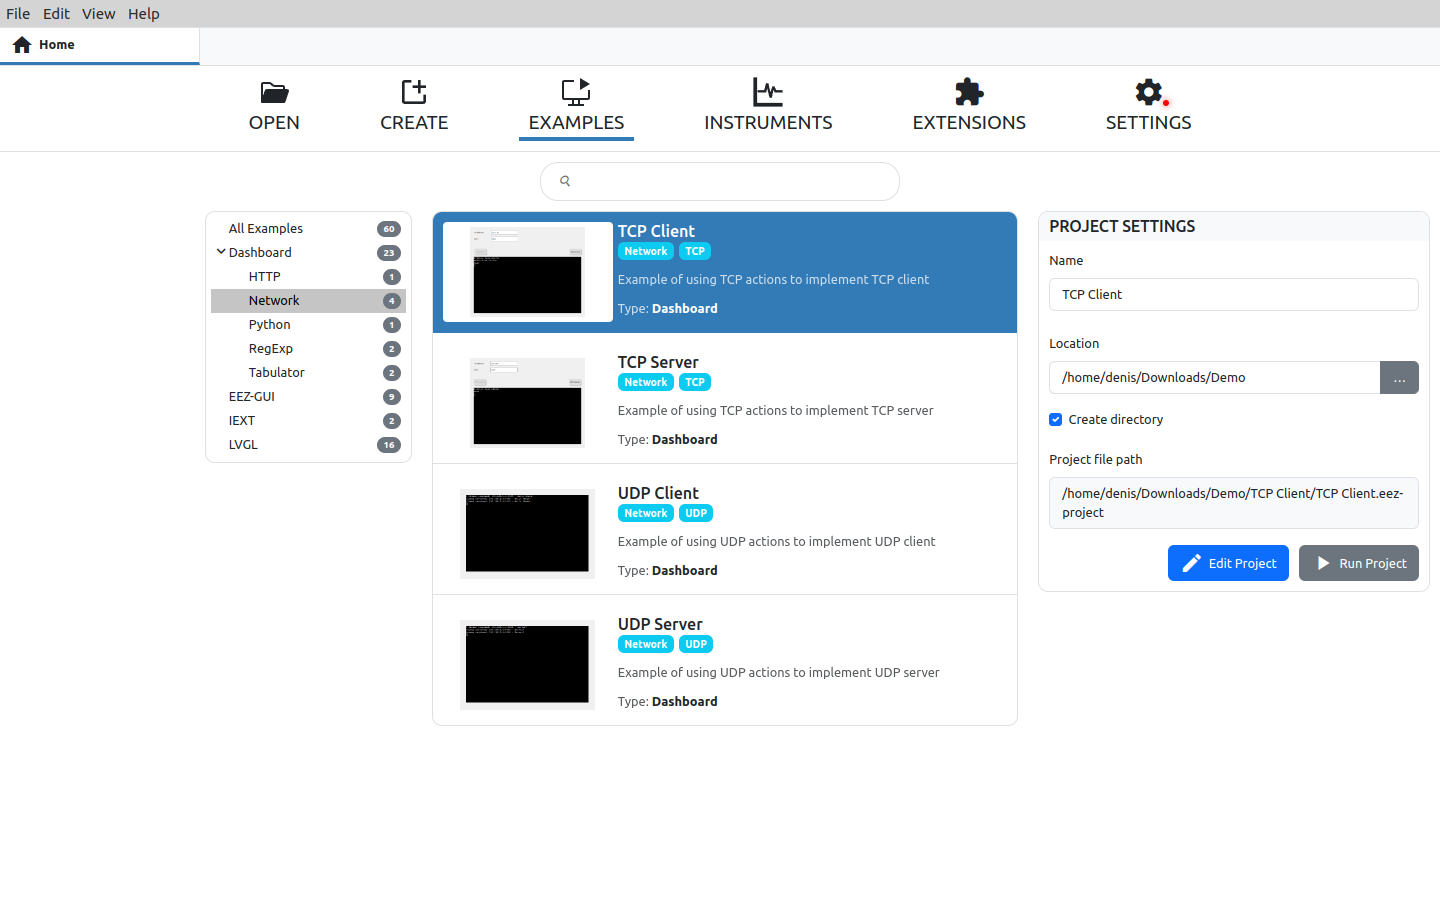Click the pencil icon on Edit Project
This screenshot has height=909, width=1440.
[x=1192, y=563]
